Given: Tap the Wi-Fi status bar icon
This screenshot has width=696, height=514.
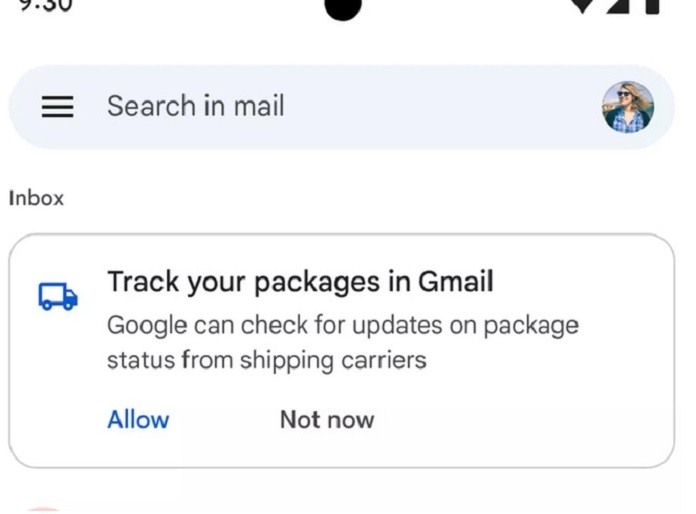Looking at the screenshot, I should tap(581, 5).
